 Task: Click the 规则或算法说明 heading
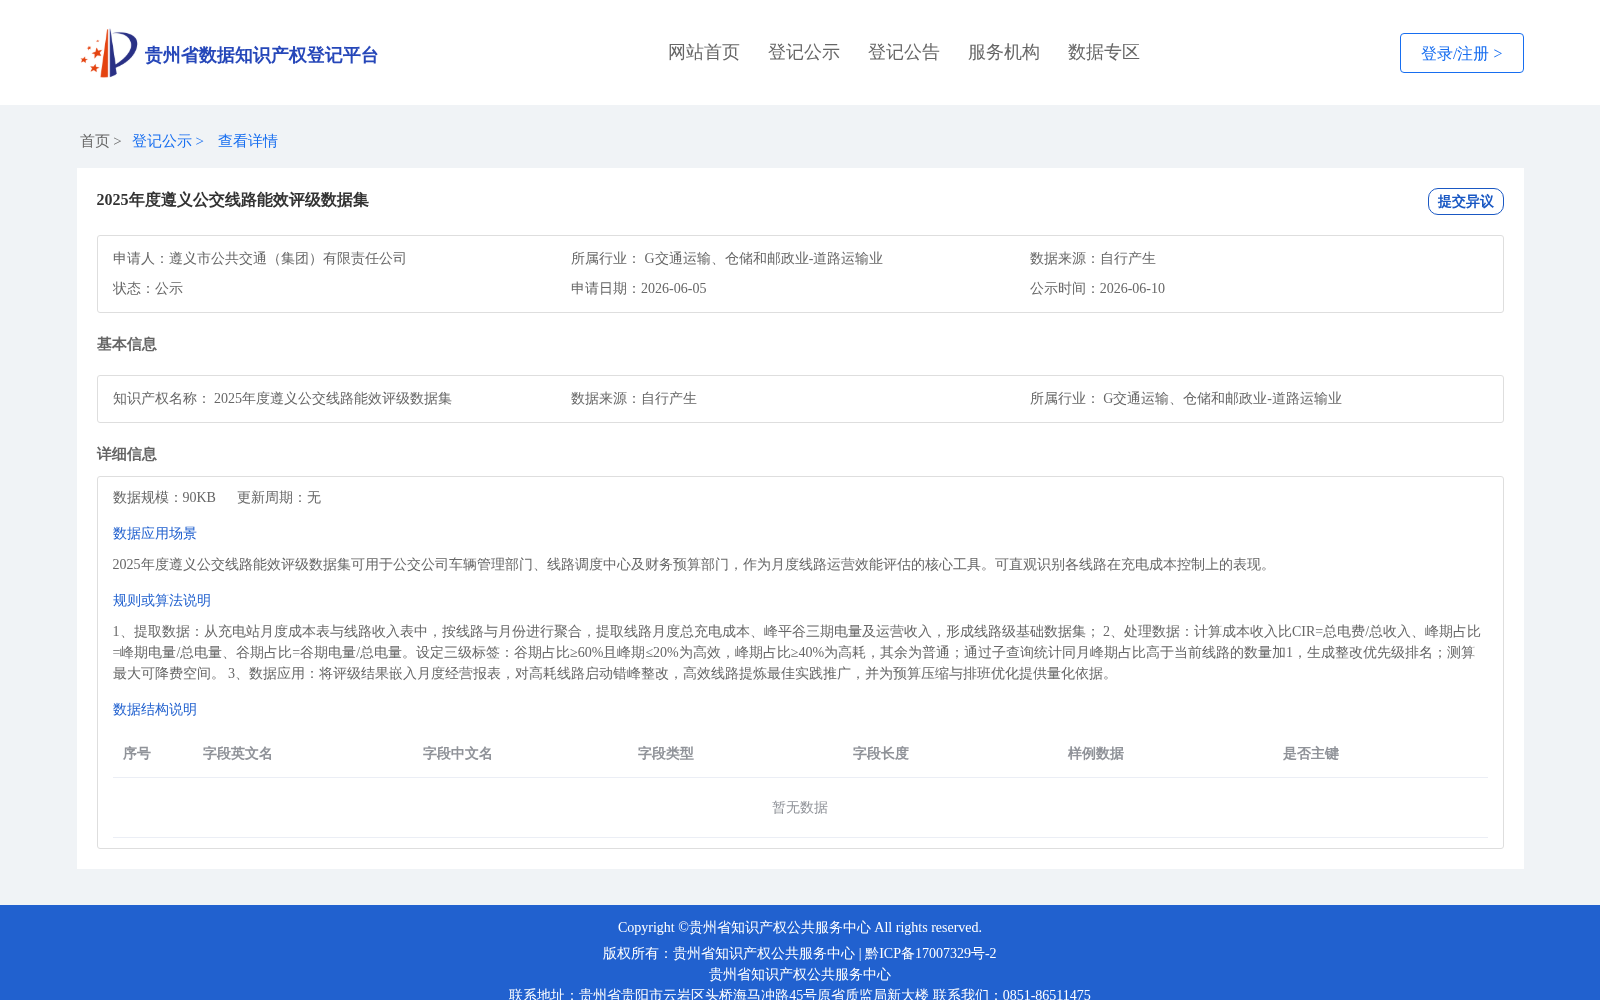pos(162,600)
